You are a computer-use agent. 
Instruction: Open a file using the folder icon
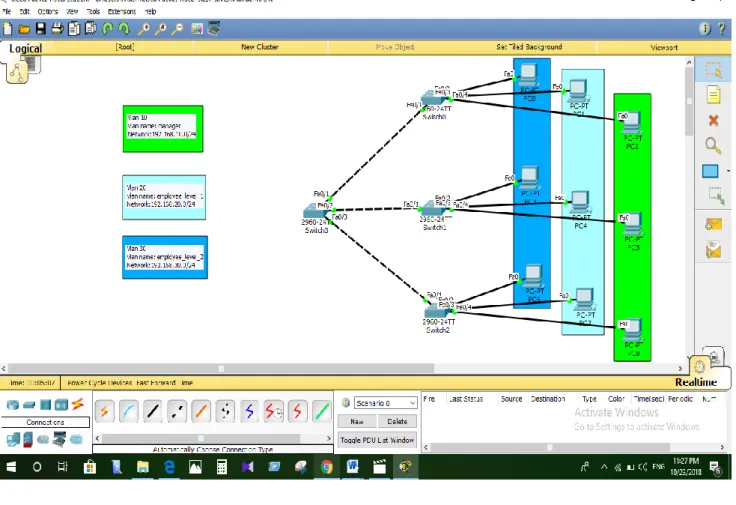click(24, 30)
